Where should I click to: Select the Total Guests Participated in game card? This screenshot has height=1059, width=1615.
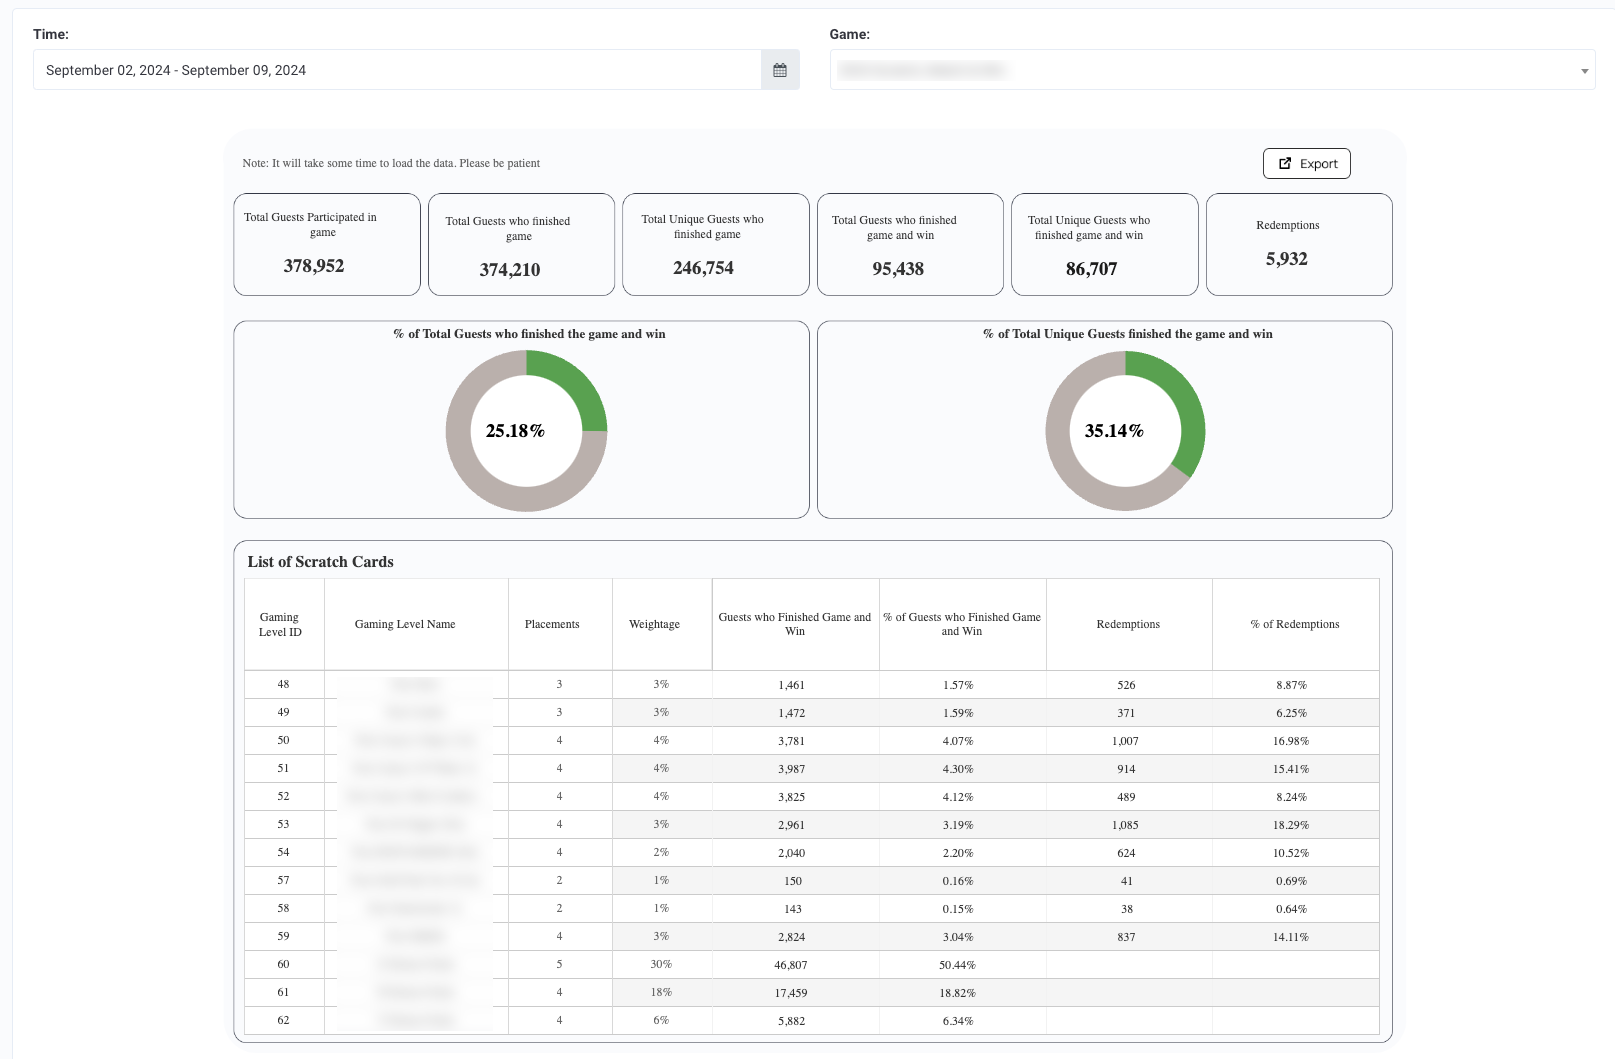pos(327,245)
